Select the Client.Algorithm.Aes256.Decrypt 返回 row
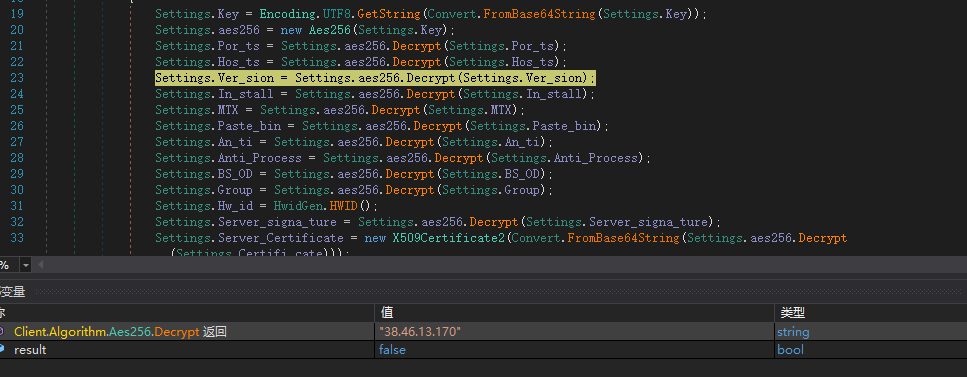This screenshot has height=377, width=967. [484, 332]
